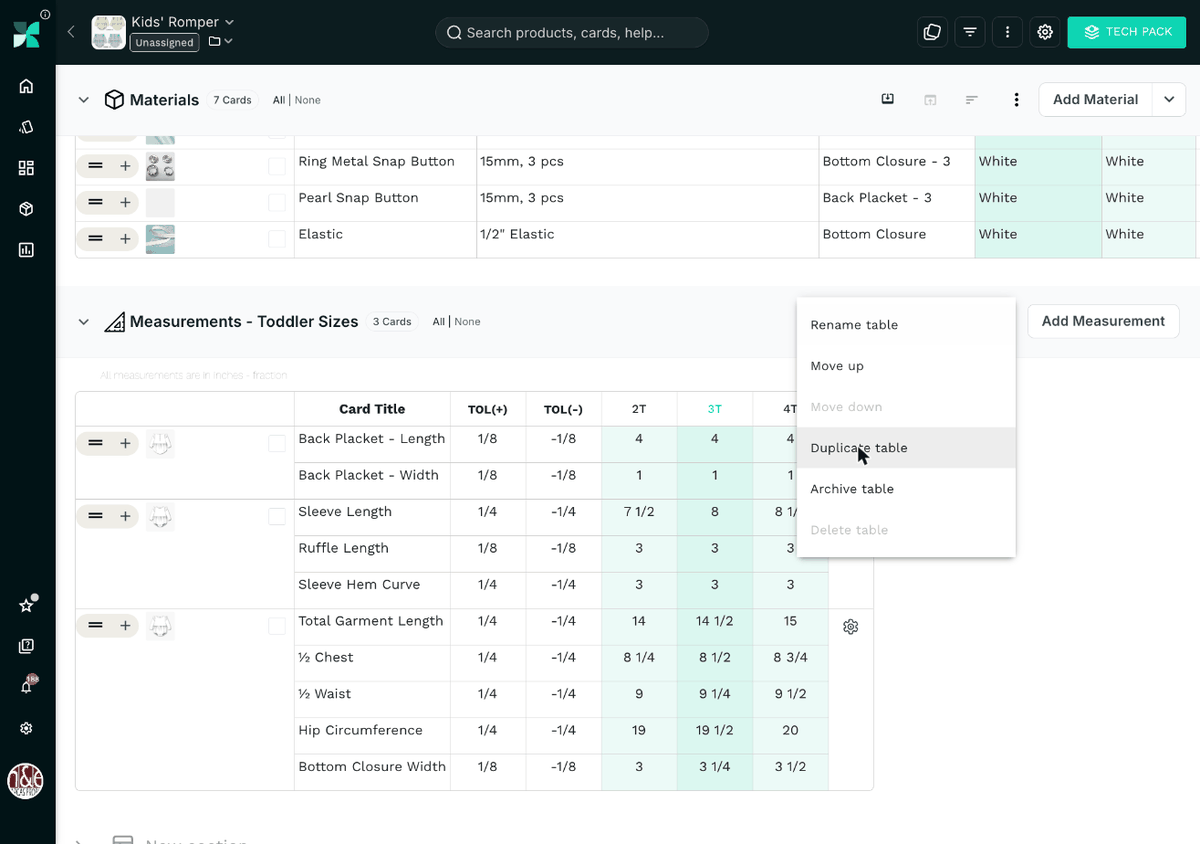Click Ring Metal Snap Button thumbnail
The image size is (1200, 844).
click(x=160, y=166)
